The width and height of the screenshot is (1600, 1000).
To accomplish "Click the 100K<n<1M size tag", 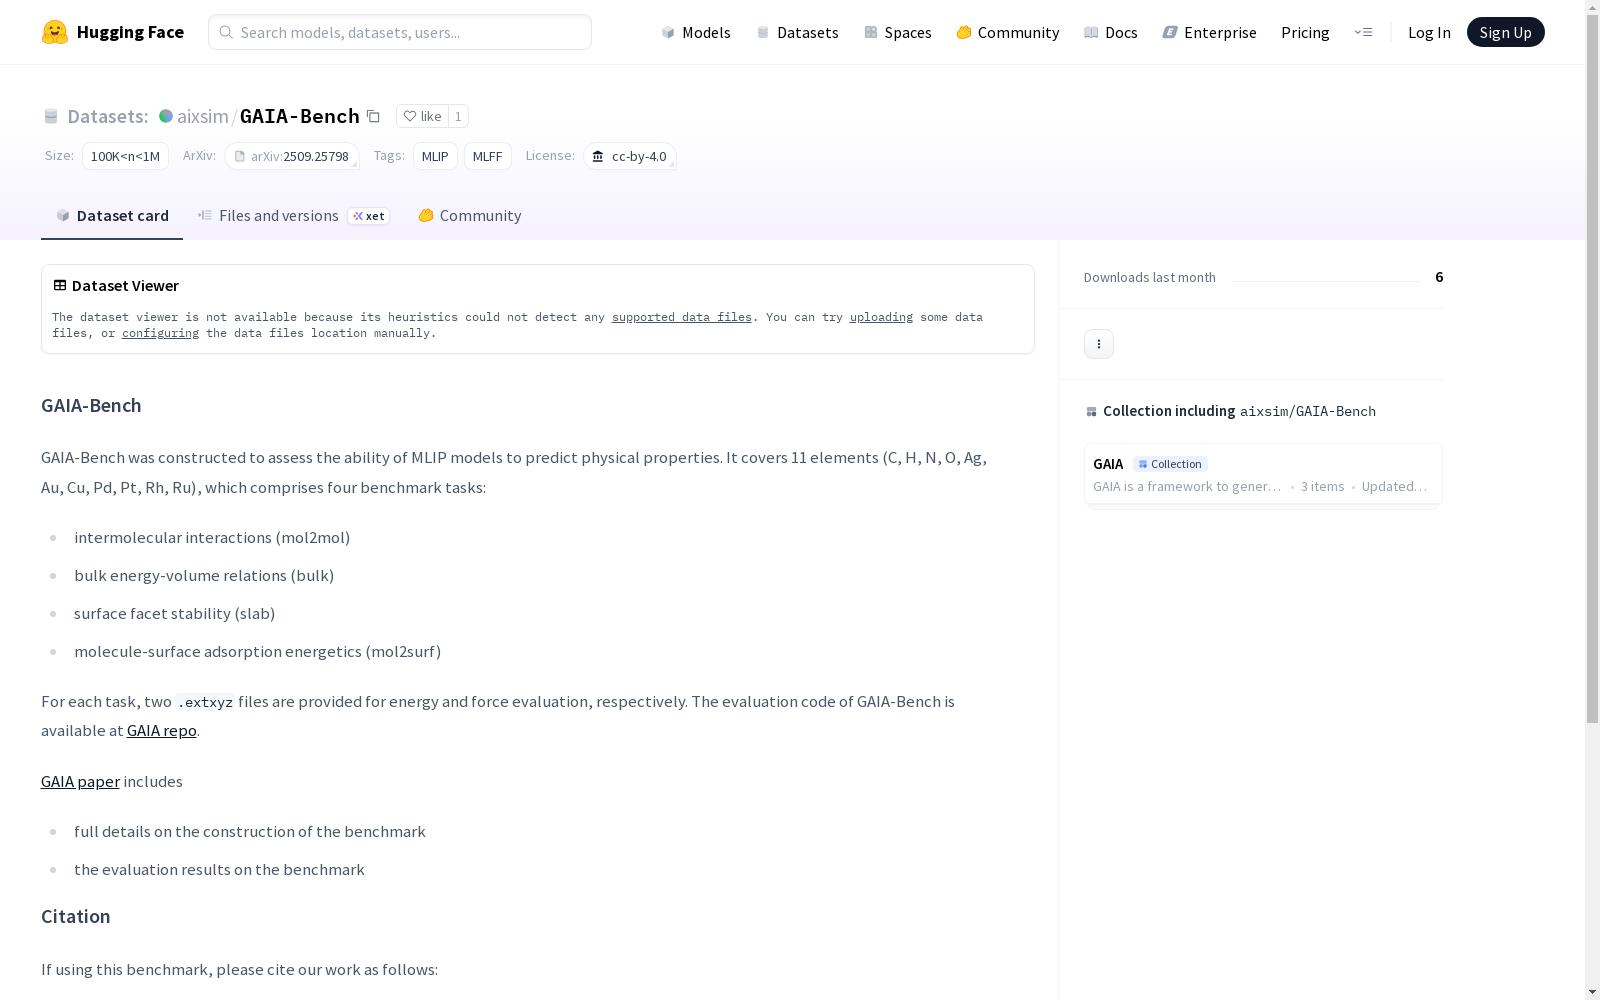I will coord(125,156).
